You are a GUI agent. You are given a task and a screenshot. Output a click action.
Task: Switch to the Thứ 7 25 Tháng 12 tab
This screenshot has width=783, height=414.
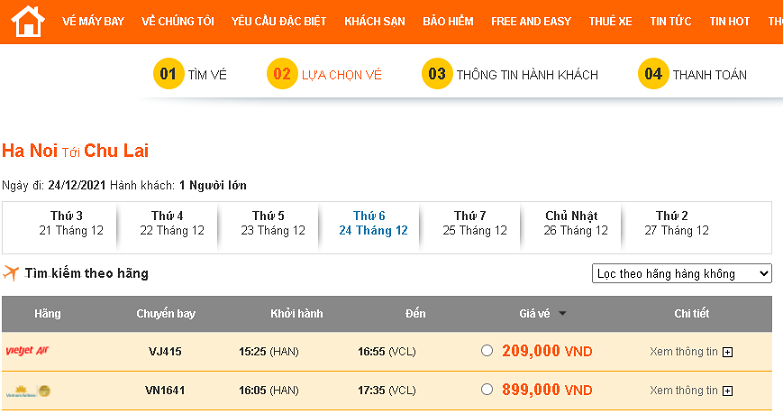coord(471,223)
